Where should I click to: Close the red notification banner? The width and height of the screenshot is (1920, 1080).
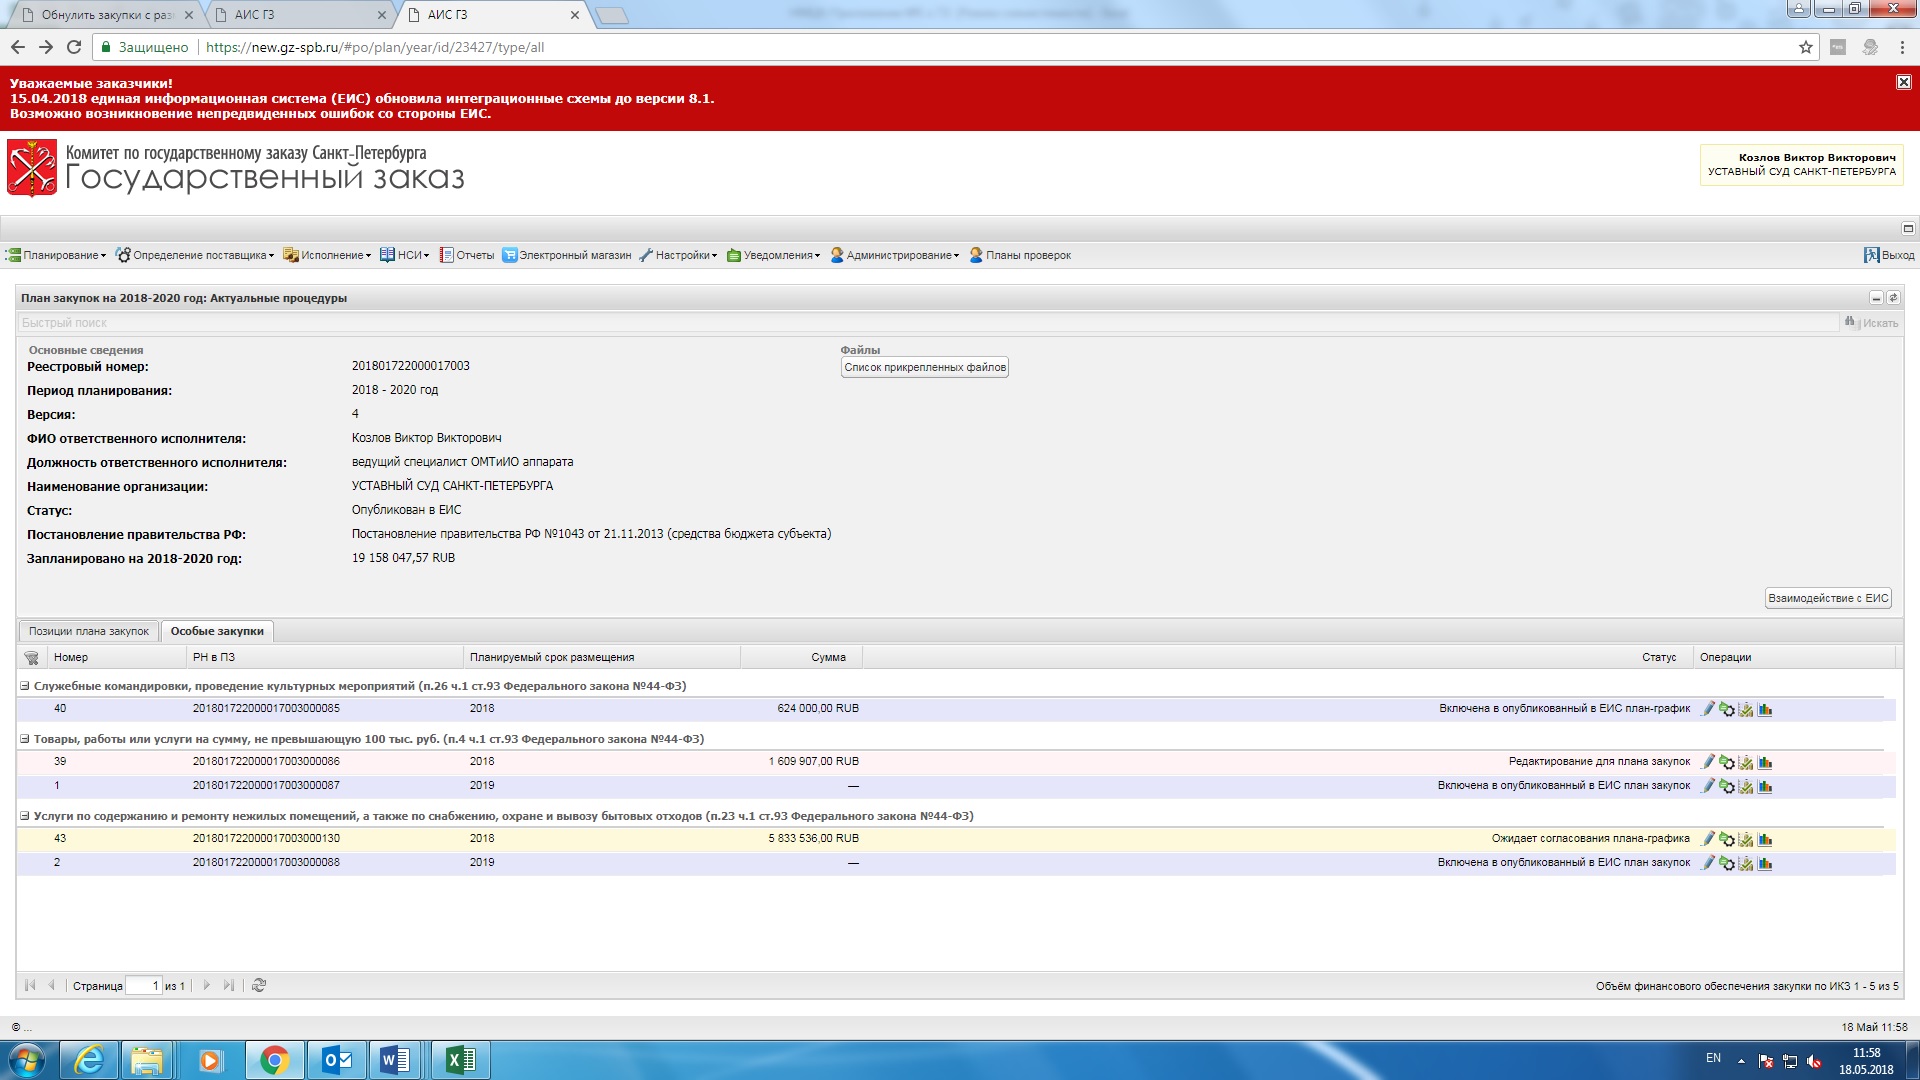coord(1904,82)
